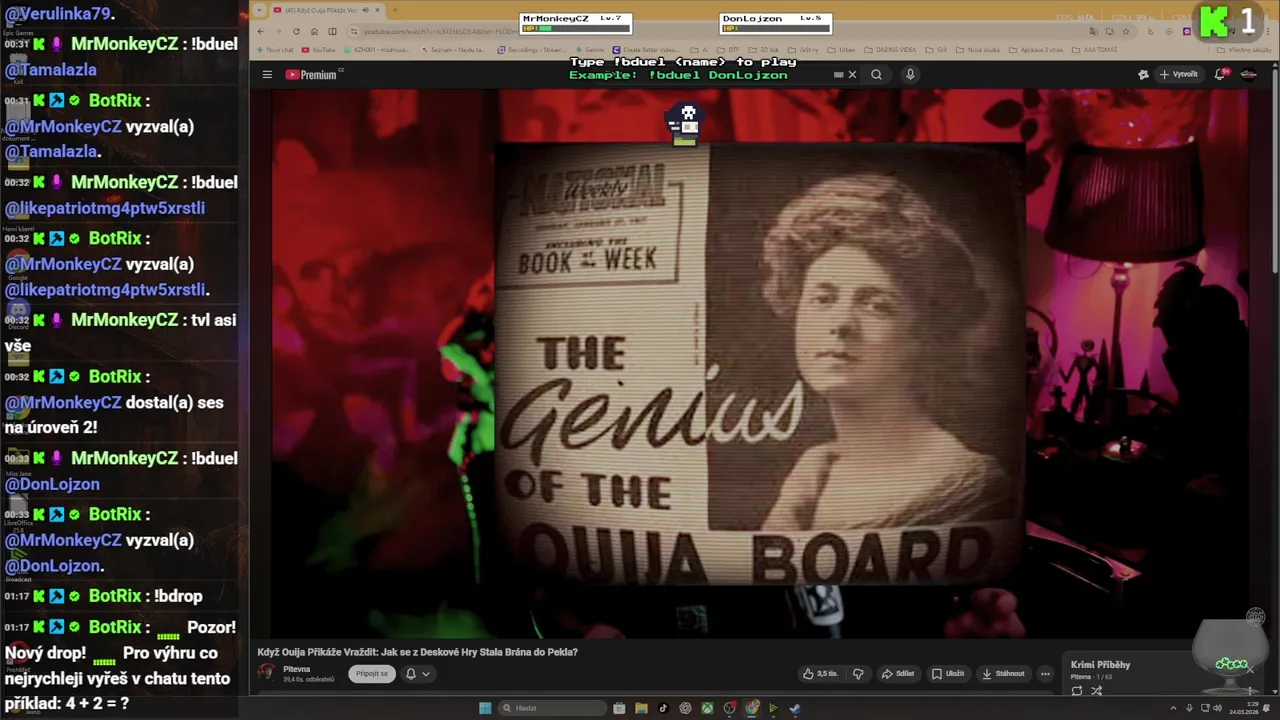Switch to Chrome icon in taskbar
The height and width of the screenshot is (720, 1280).
click(752, 708)
